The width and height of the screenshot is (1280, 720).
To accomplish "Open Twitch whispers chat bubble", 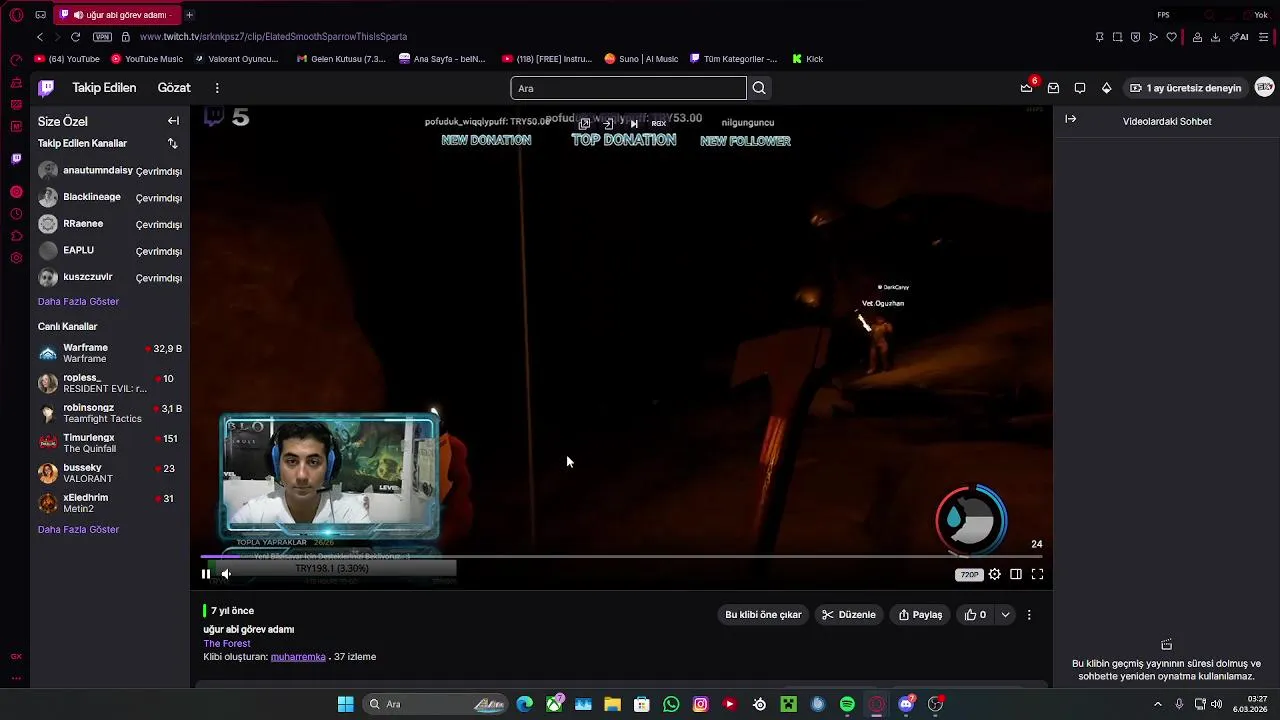I will coord(1080,88).
